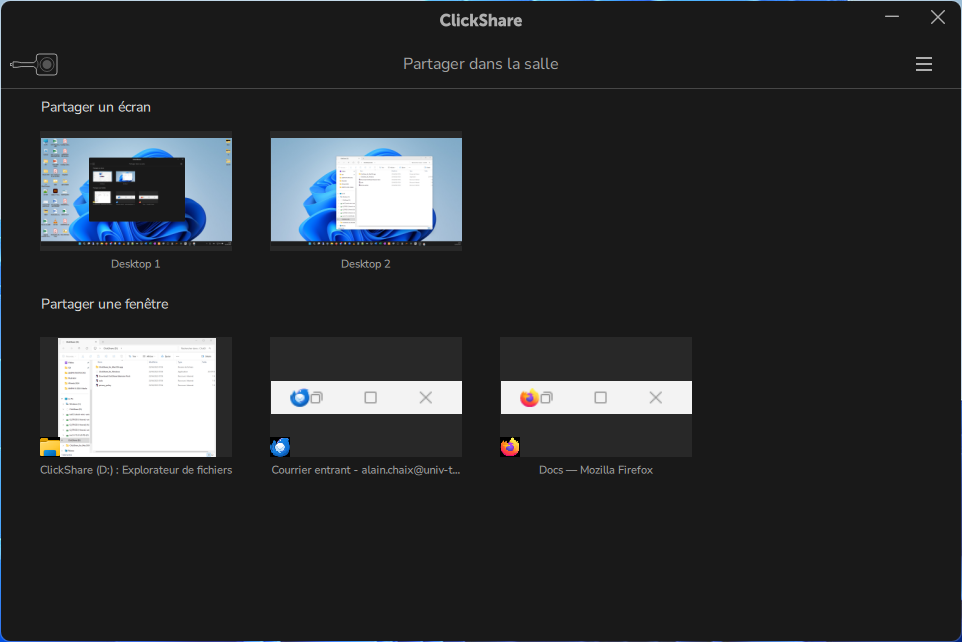
Task: Click the Courrier entrant - alain.chaix label
Action: (365, 470)
